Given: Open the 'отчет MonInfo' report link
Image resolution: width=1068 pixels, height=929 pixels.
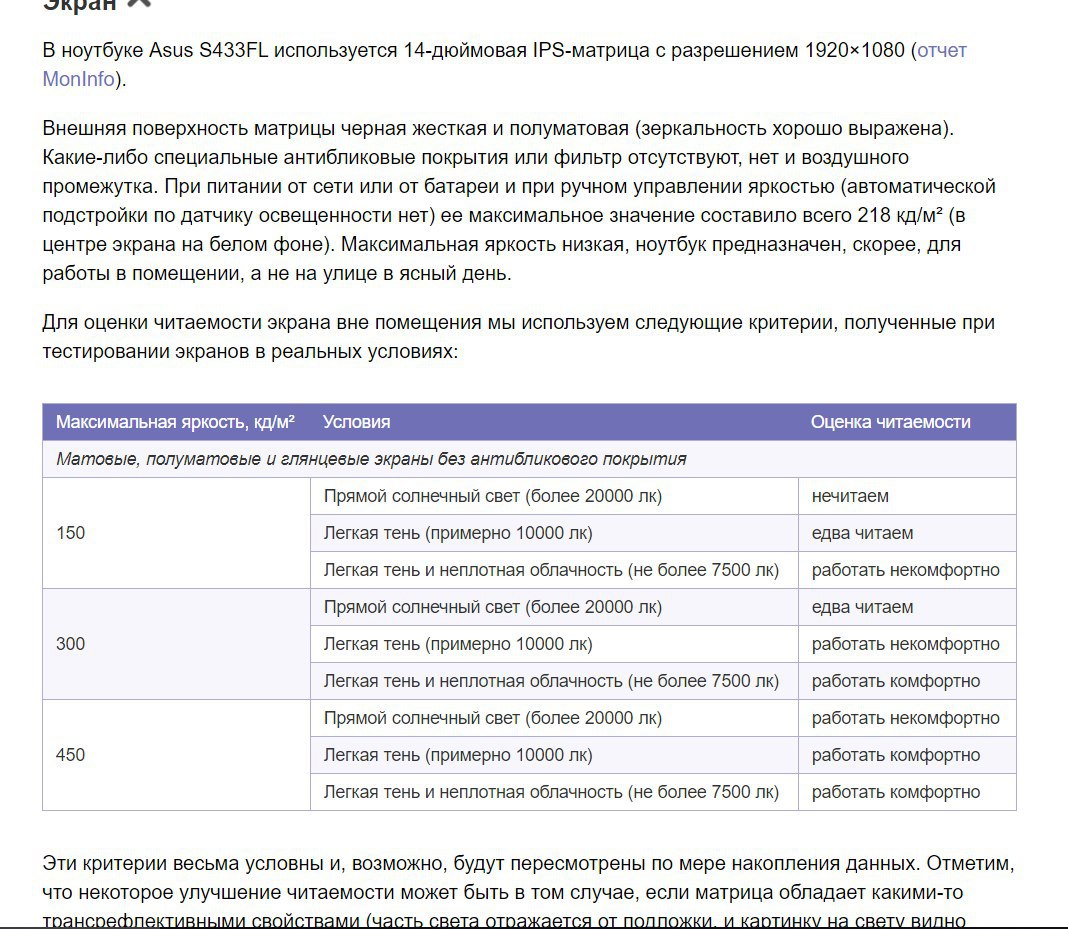Looking at the screenshot, I should (941, 50).
